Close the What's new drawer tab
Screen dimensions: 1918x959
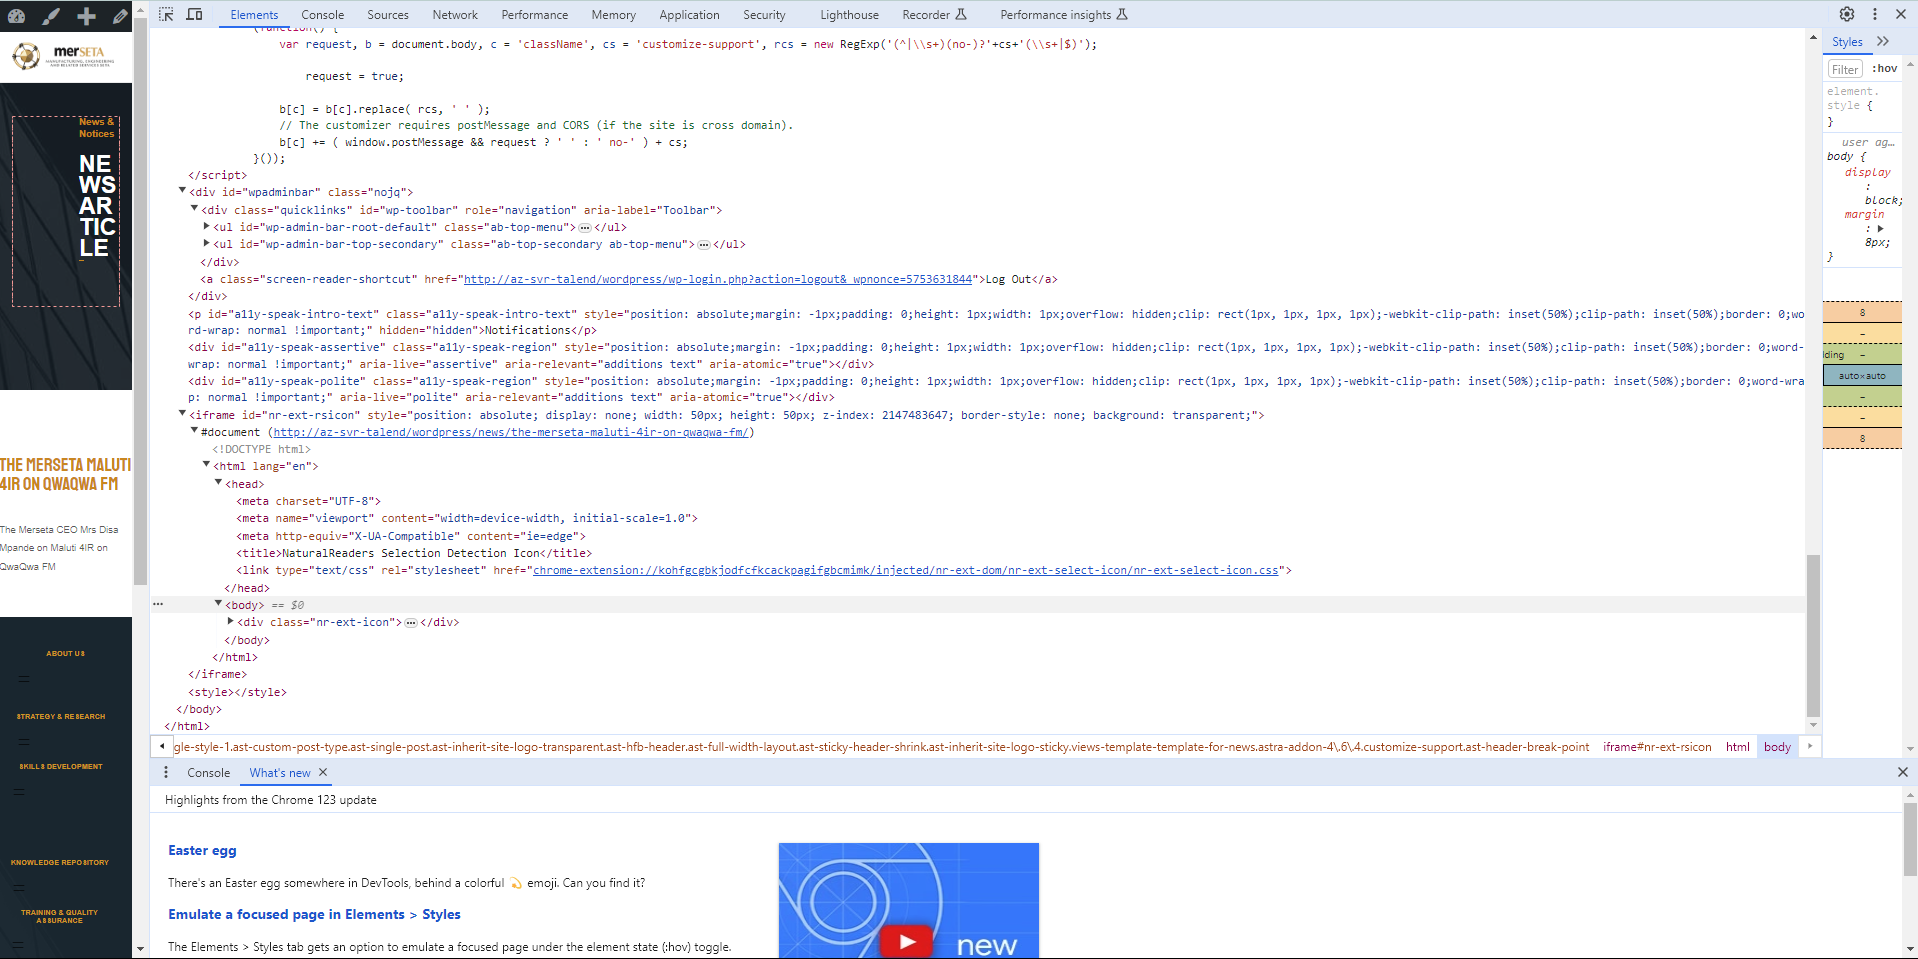tap(323, 772)
